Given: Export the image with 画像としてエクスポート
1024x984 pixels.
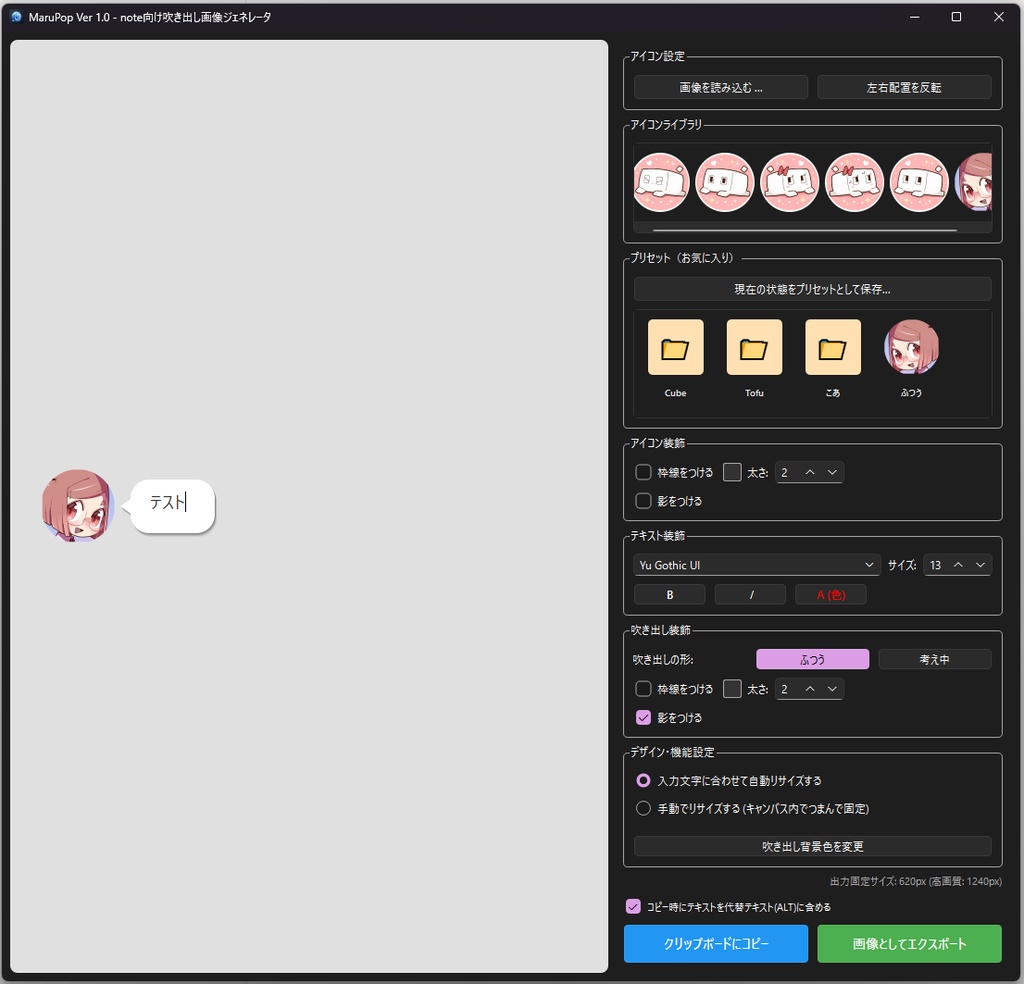Looking at the screenshot, I should pos(909,943).
